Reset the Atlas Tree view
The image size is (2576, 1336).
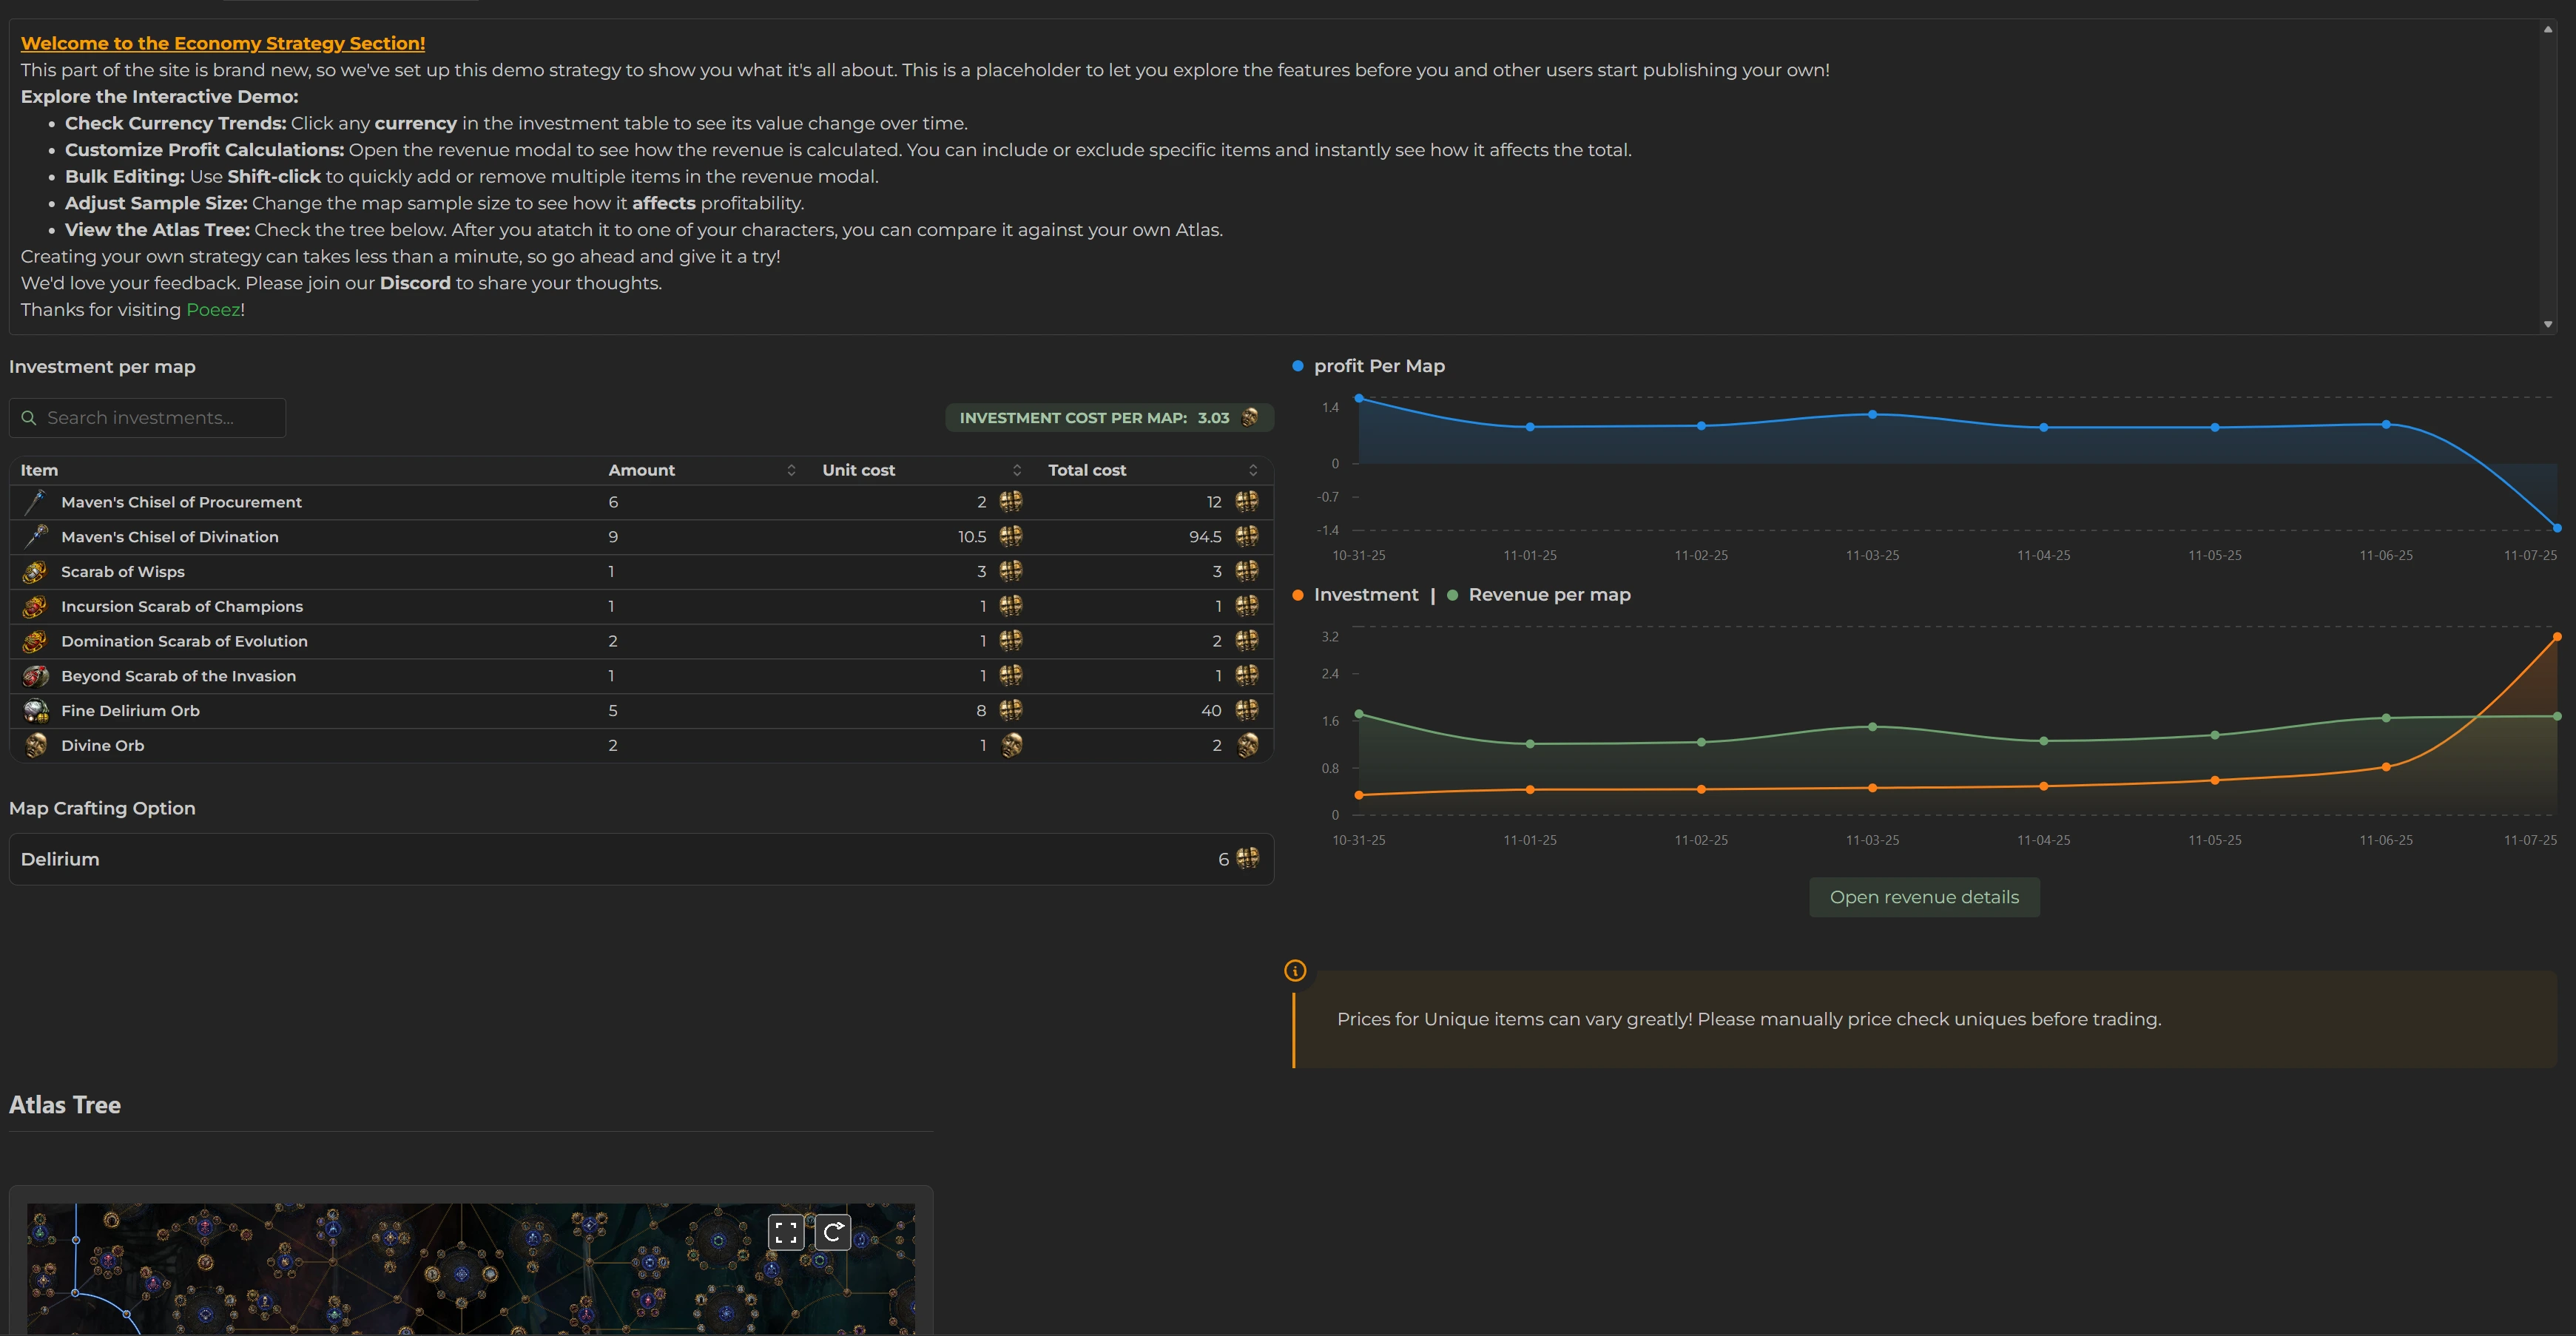[x=832, y=1232]
